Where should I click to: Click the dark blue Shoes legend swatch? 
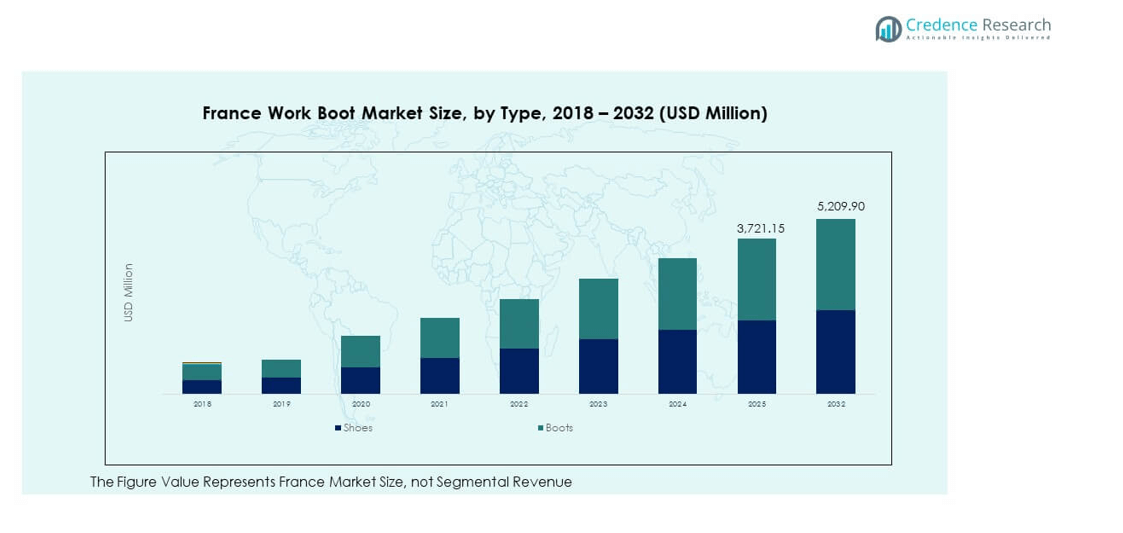pyautogui.click(x=338, y=428)
